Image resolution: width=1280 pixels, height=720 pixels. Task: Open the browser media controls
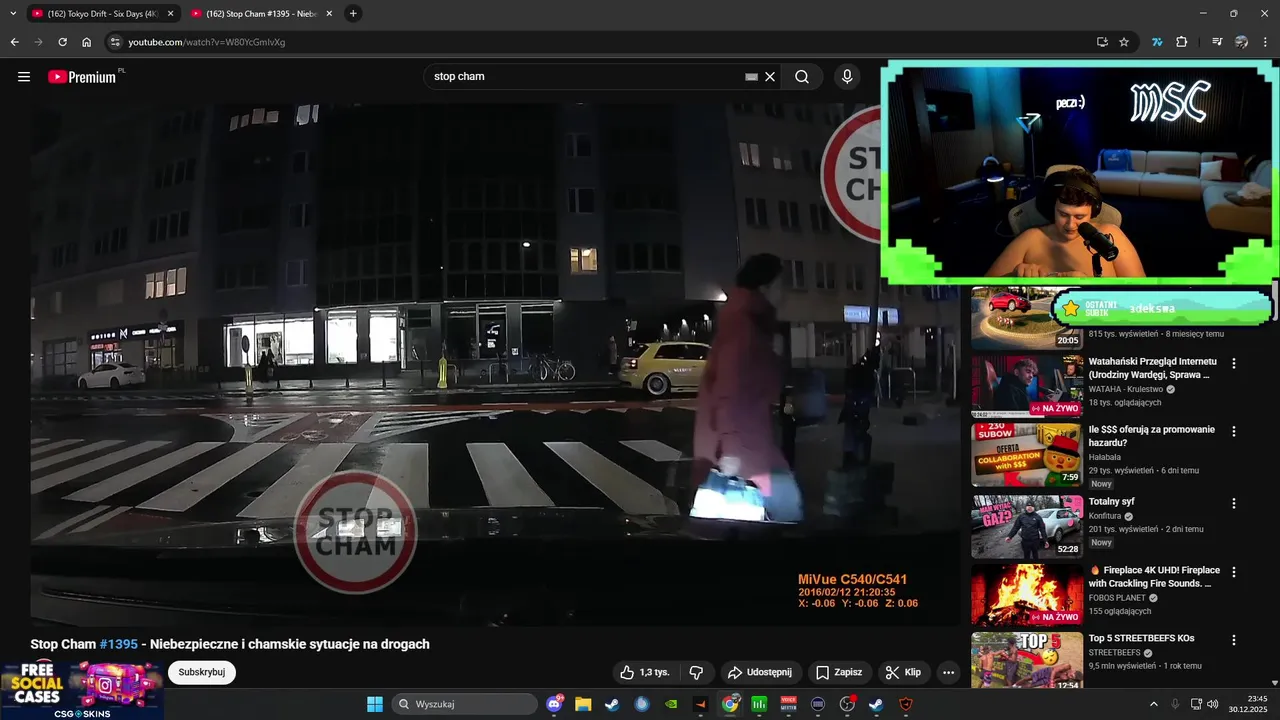[x=1217, y=42]
